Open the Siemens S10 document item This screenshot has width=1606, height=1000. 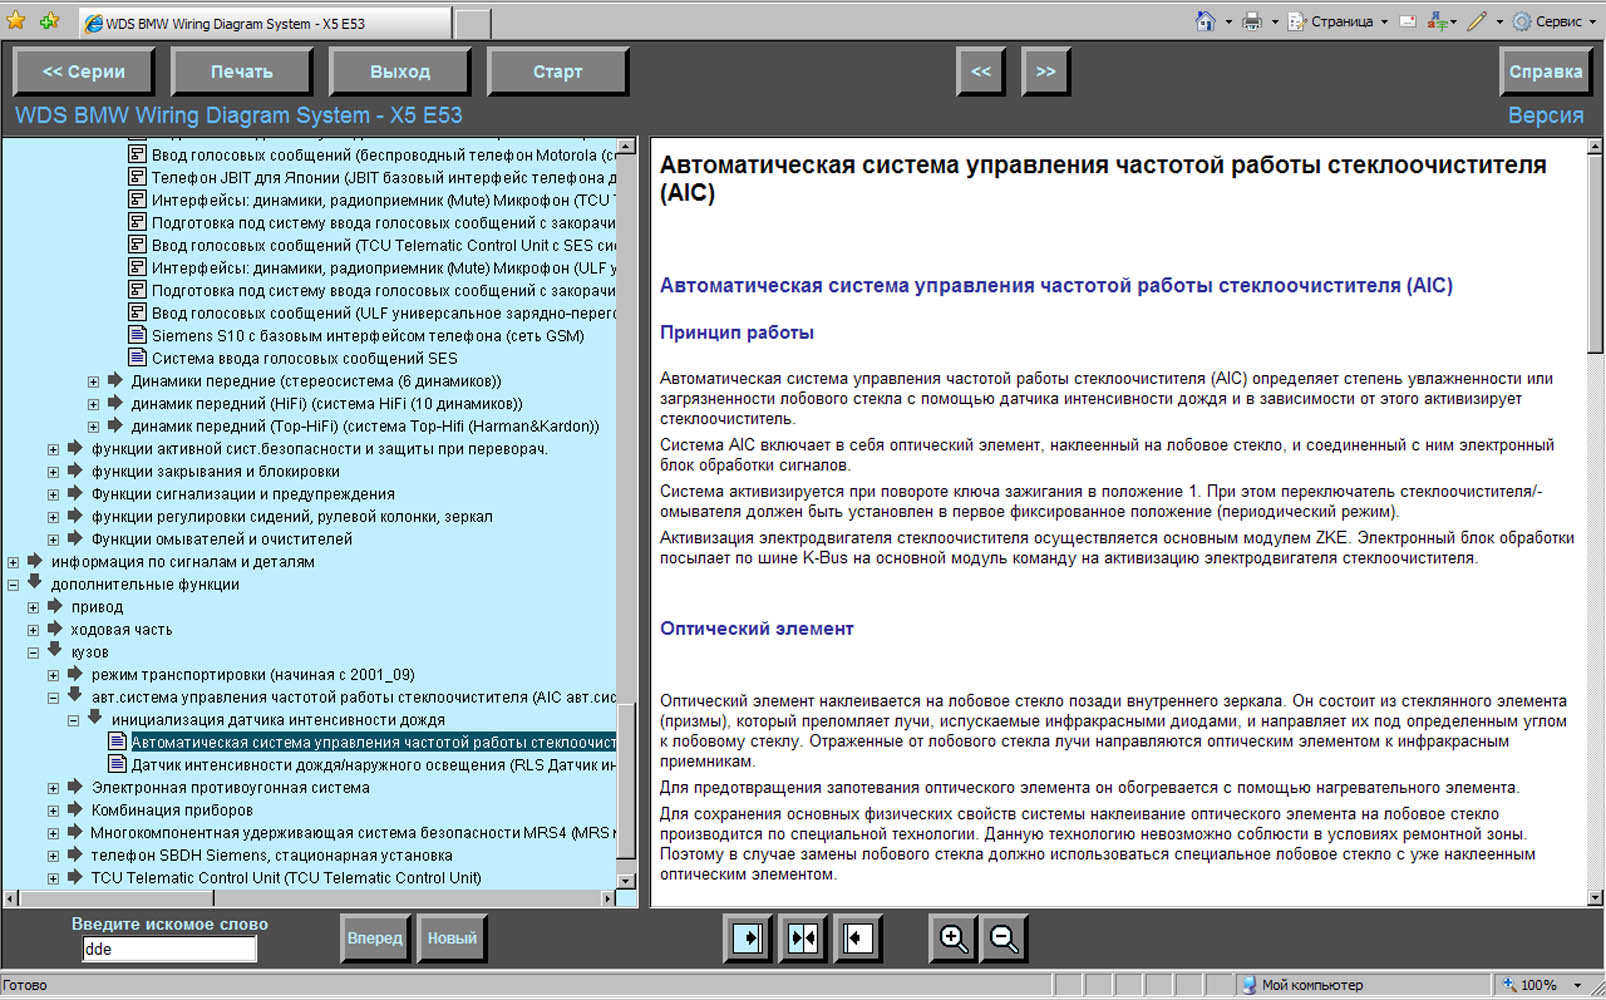point(367,336)
